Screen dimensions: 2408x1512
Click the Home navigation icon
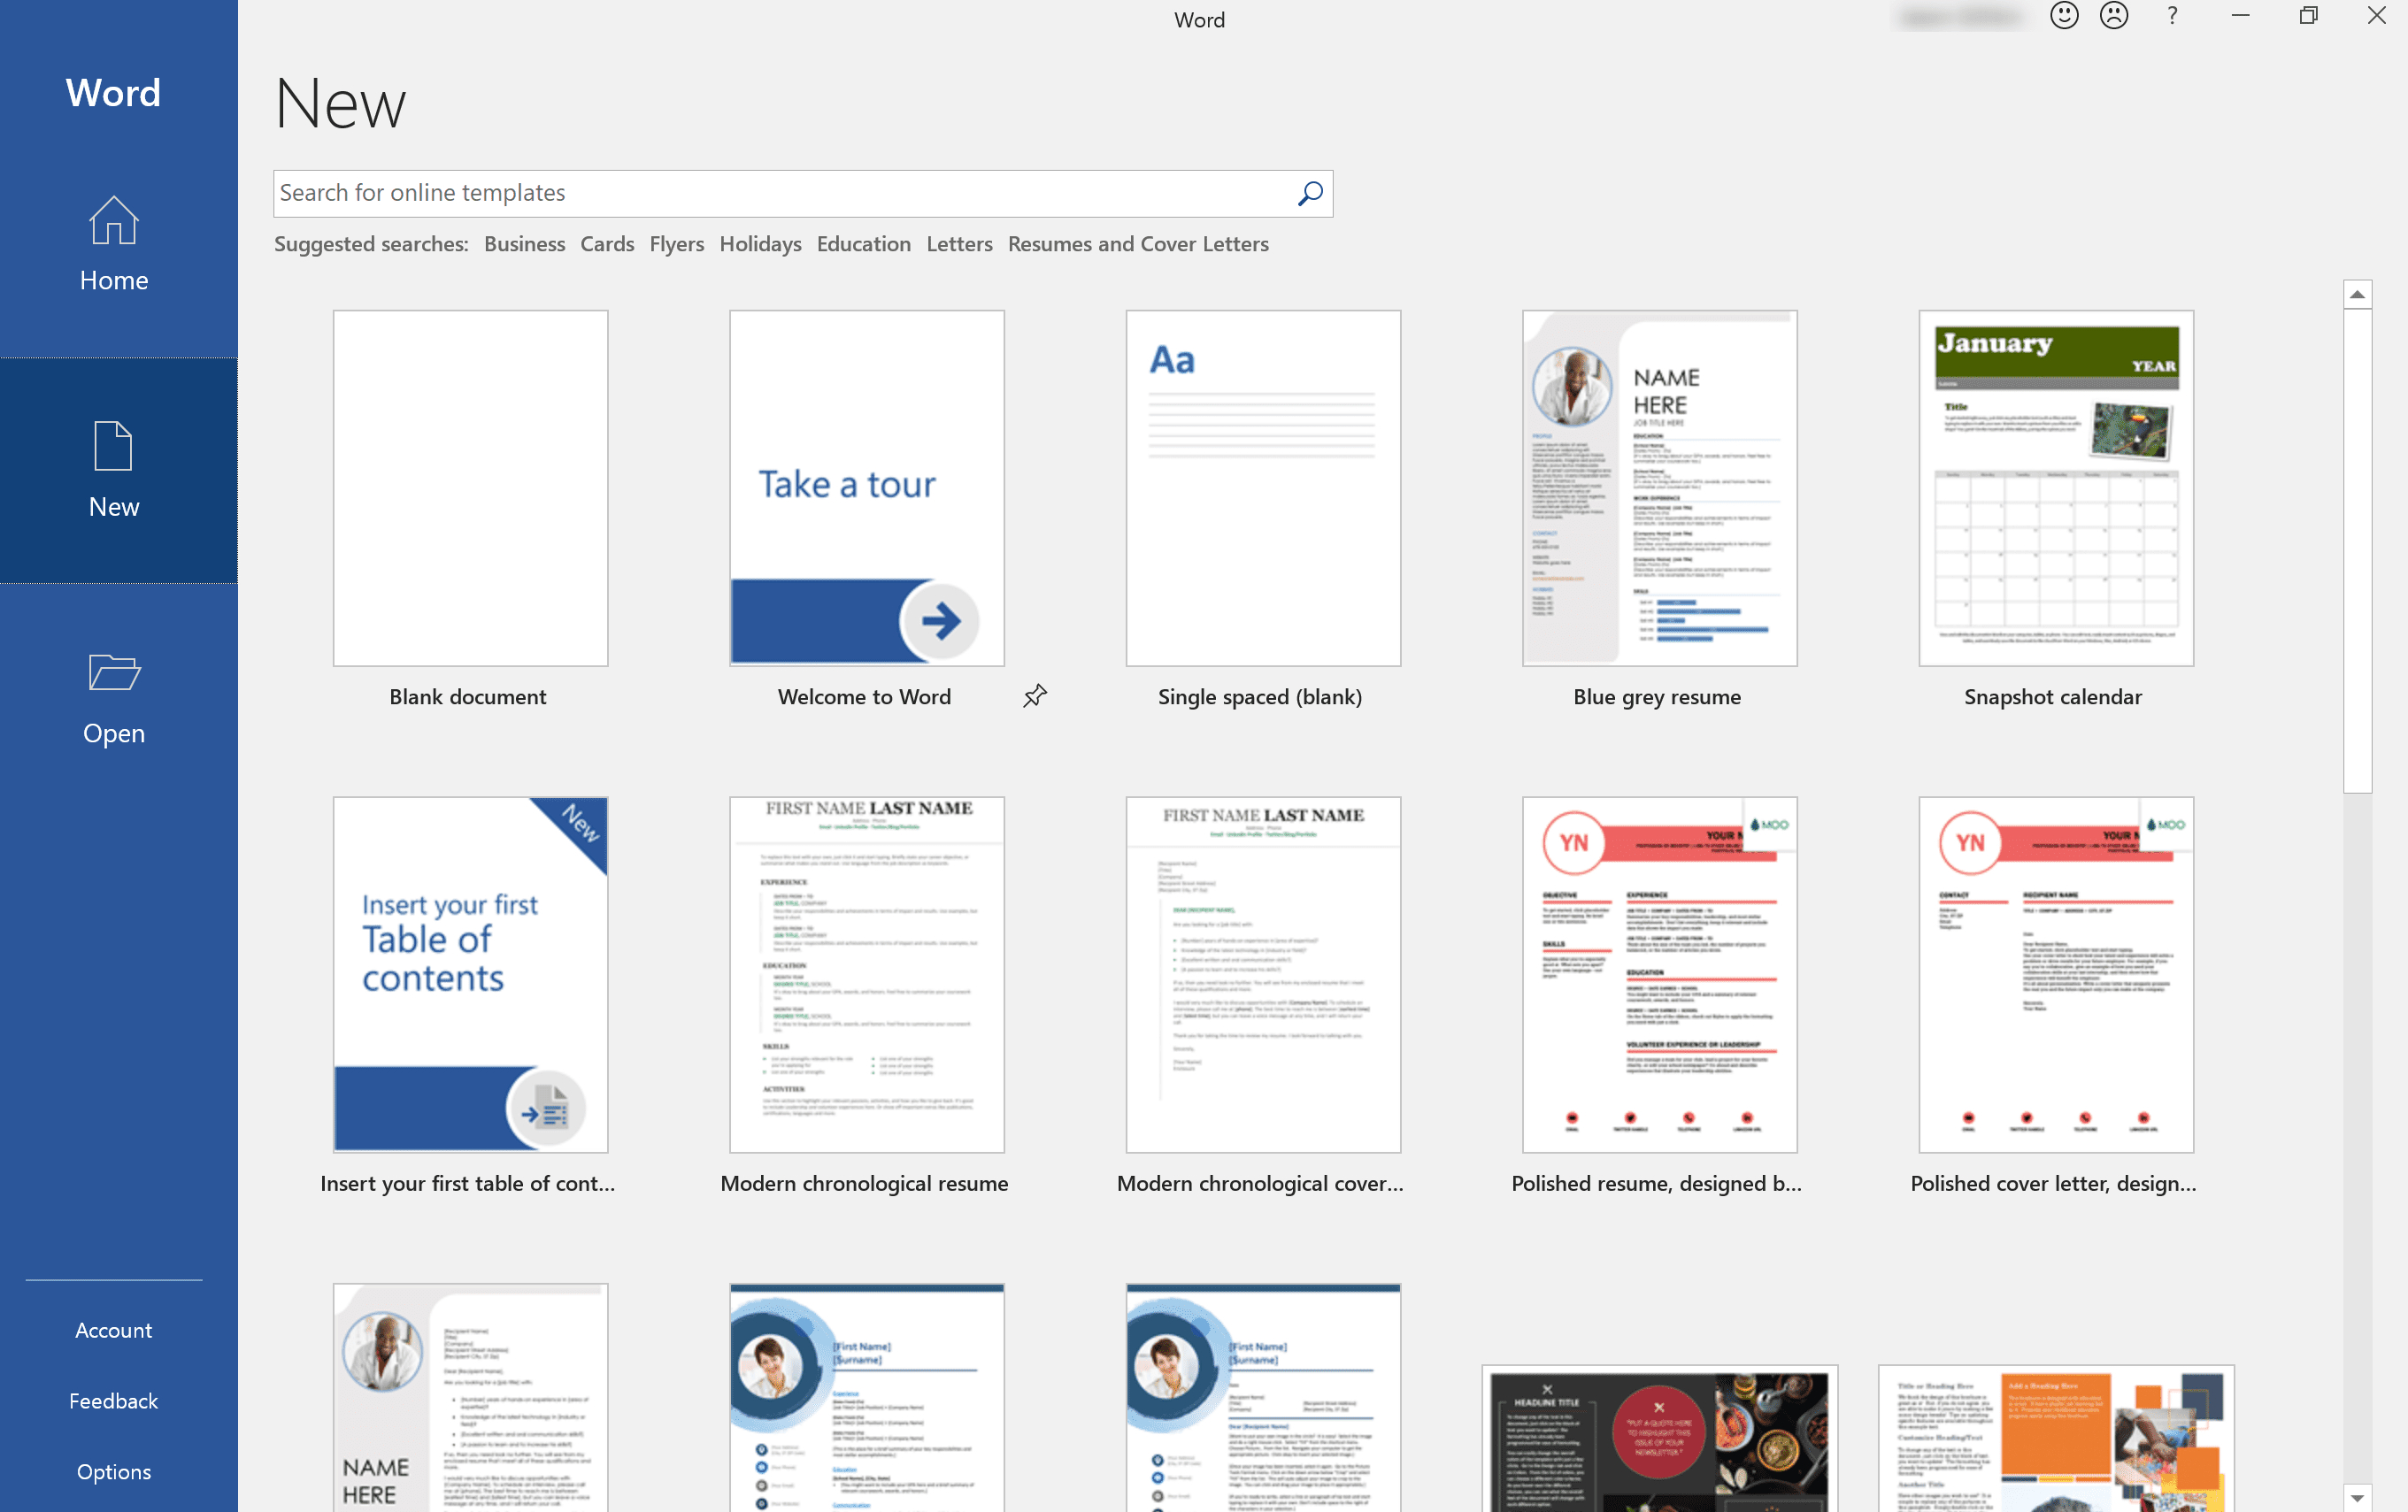(113, 244)
